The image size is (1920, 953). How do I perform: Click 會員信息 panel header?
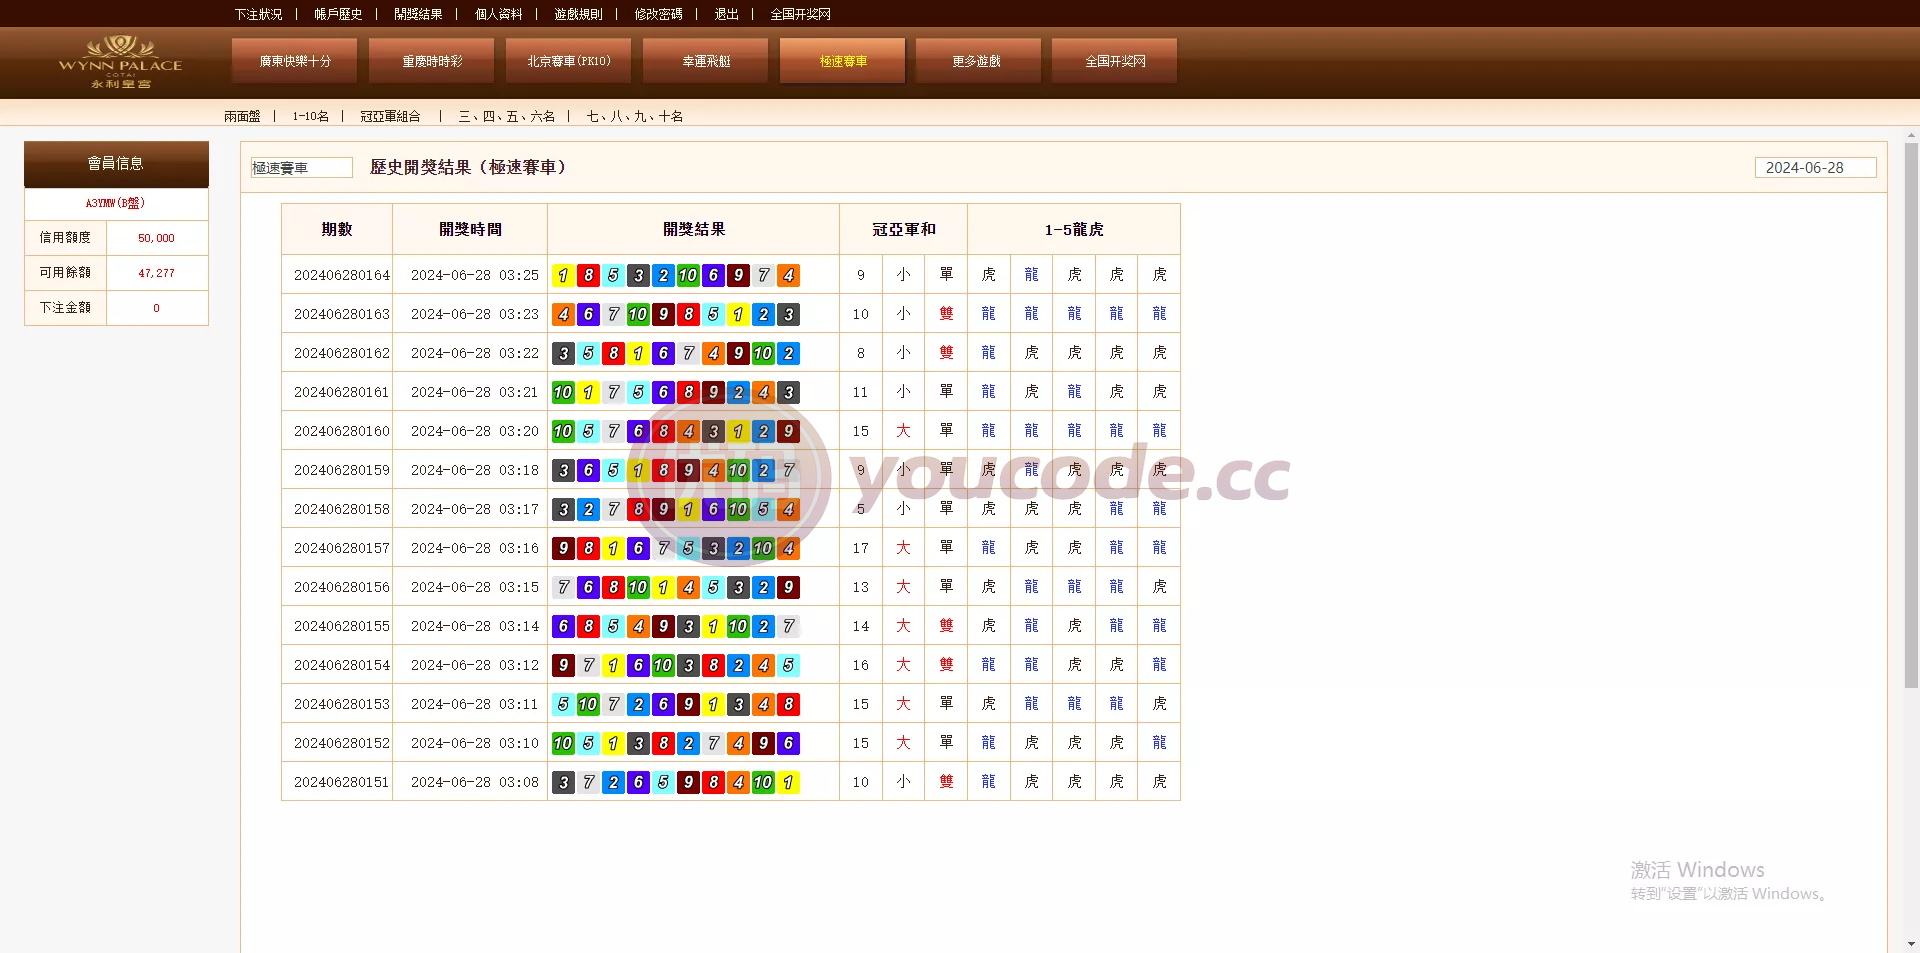tap(116, 164)
